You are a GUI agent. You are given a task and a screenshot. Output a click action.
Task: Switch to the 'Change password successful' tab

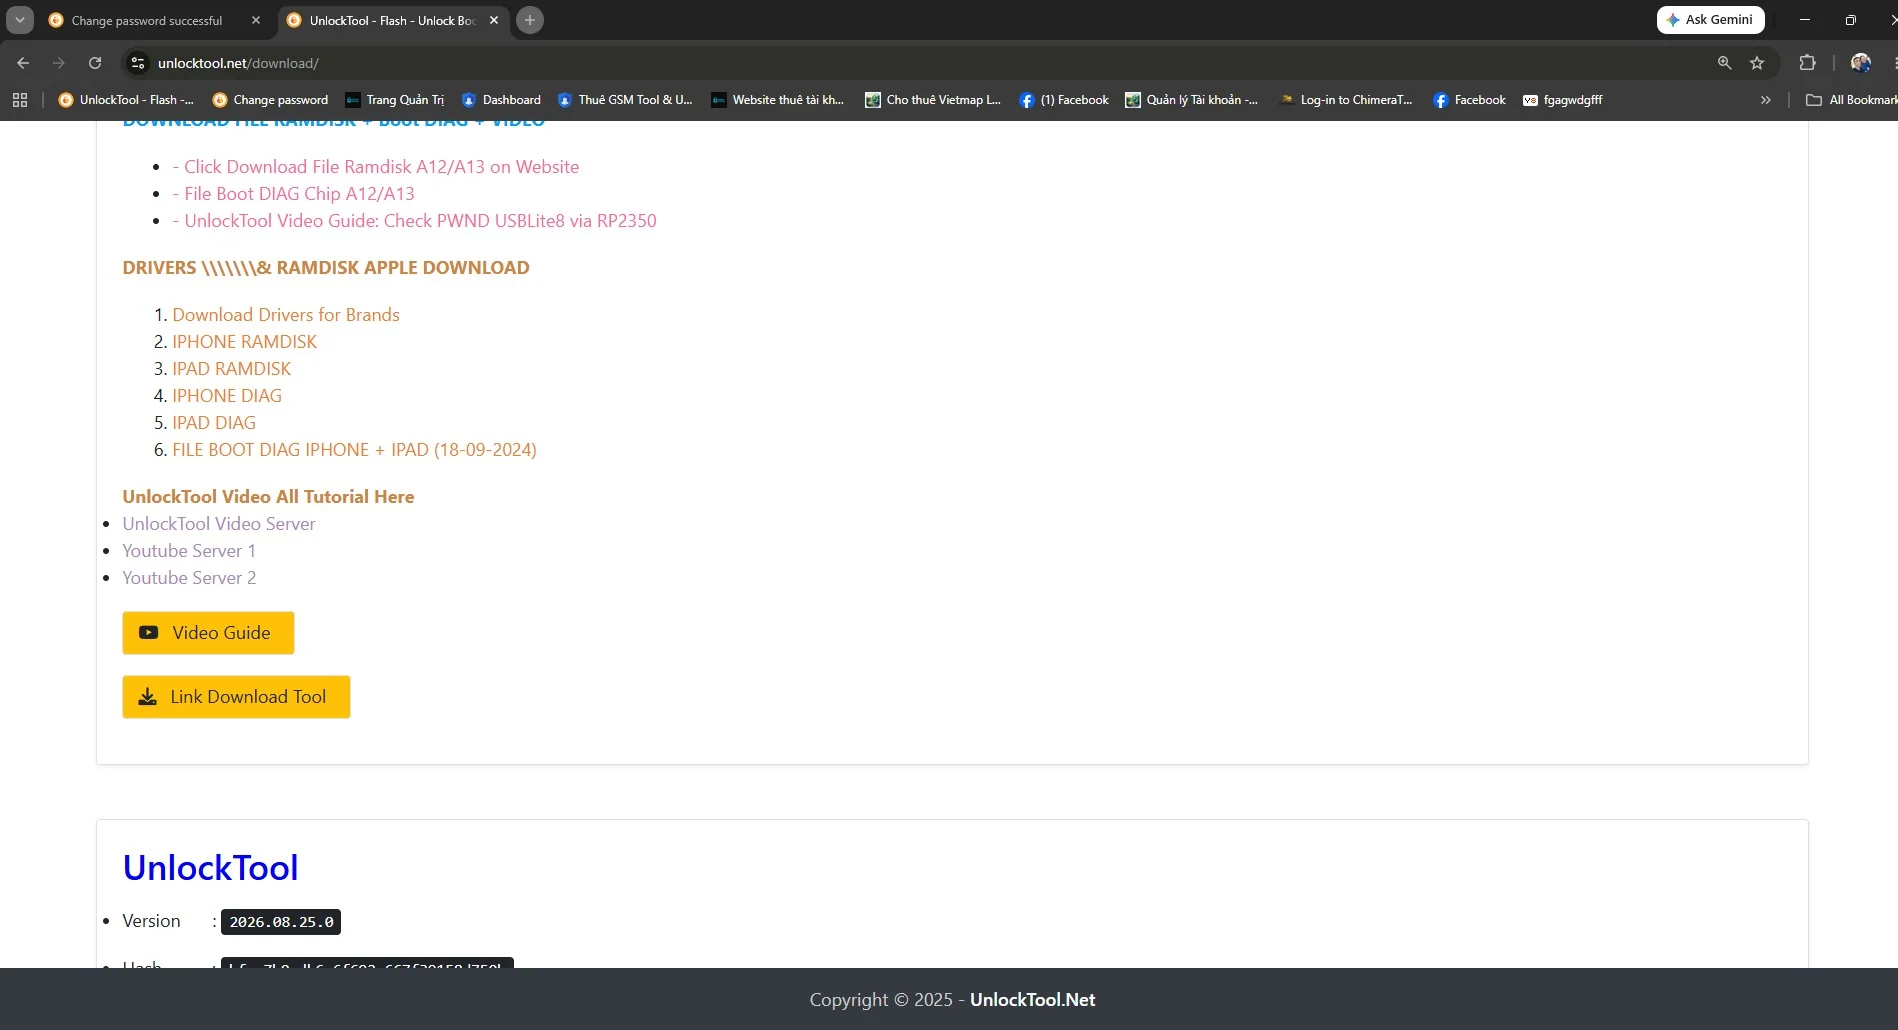(147, 20)
